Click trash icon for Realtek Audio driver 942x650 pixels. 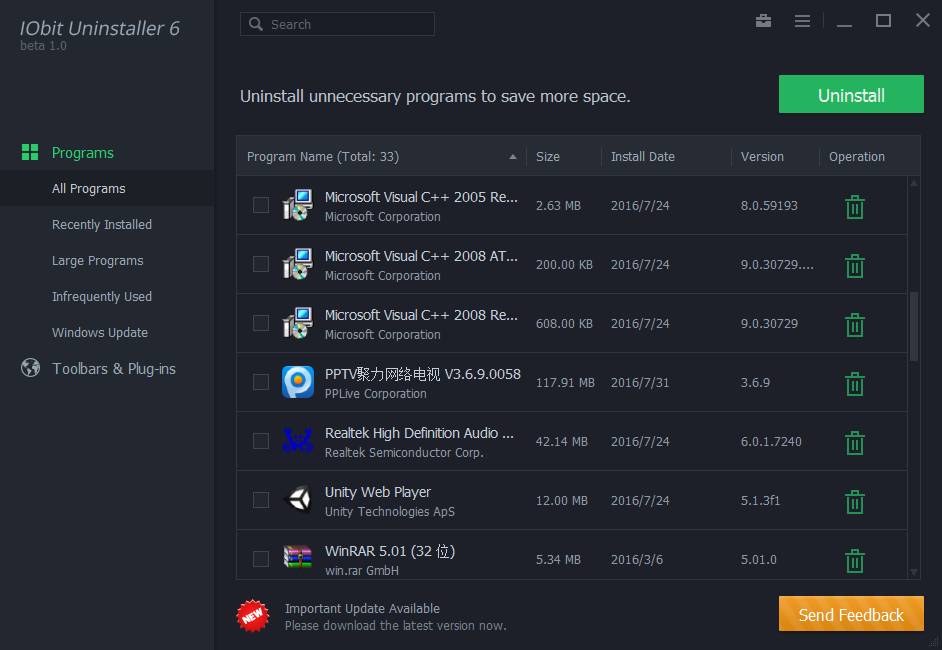point(855,443)
